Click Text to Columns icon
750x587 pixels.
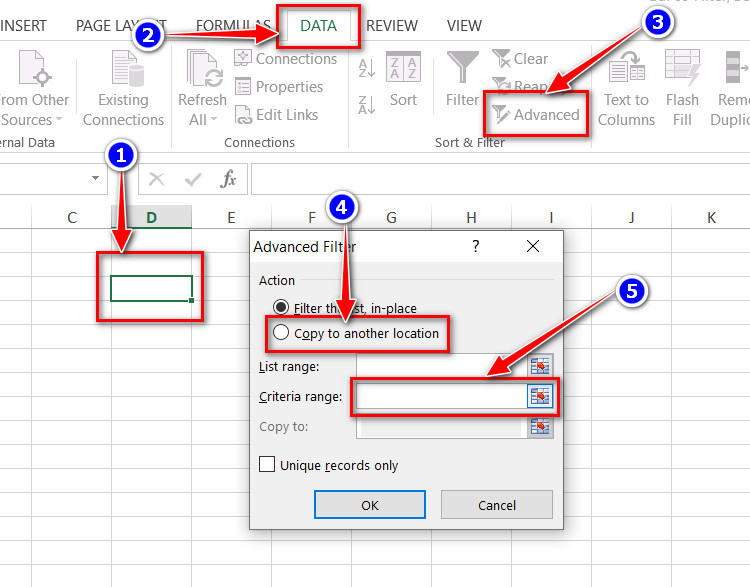626,66
